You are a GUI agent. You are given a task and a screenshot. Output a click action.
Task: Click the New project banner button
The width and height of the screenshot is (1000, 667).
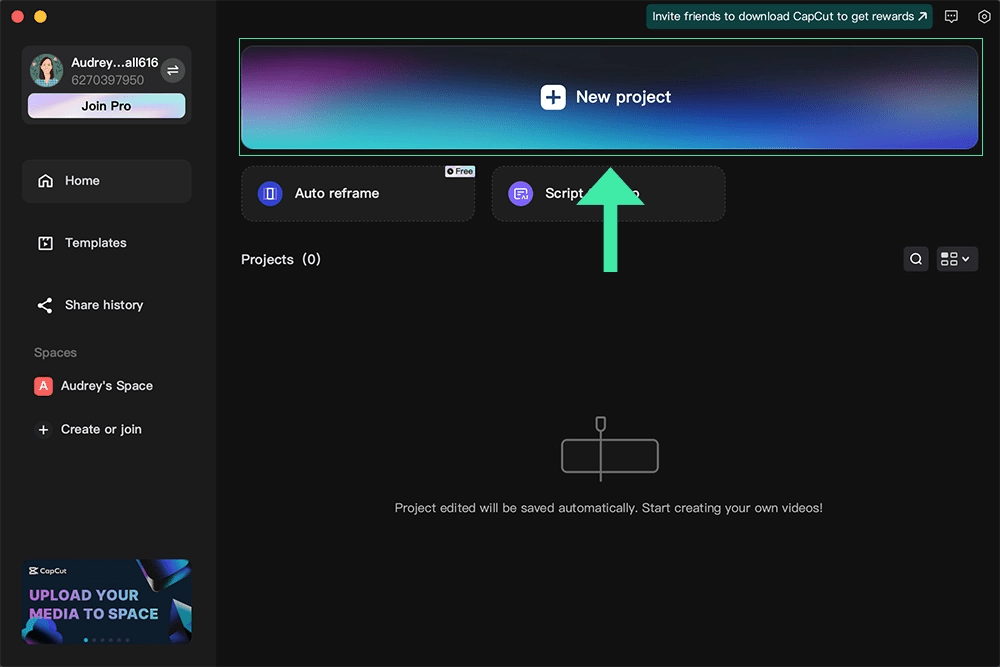610,97
